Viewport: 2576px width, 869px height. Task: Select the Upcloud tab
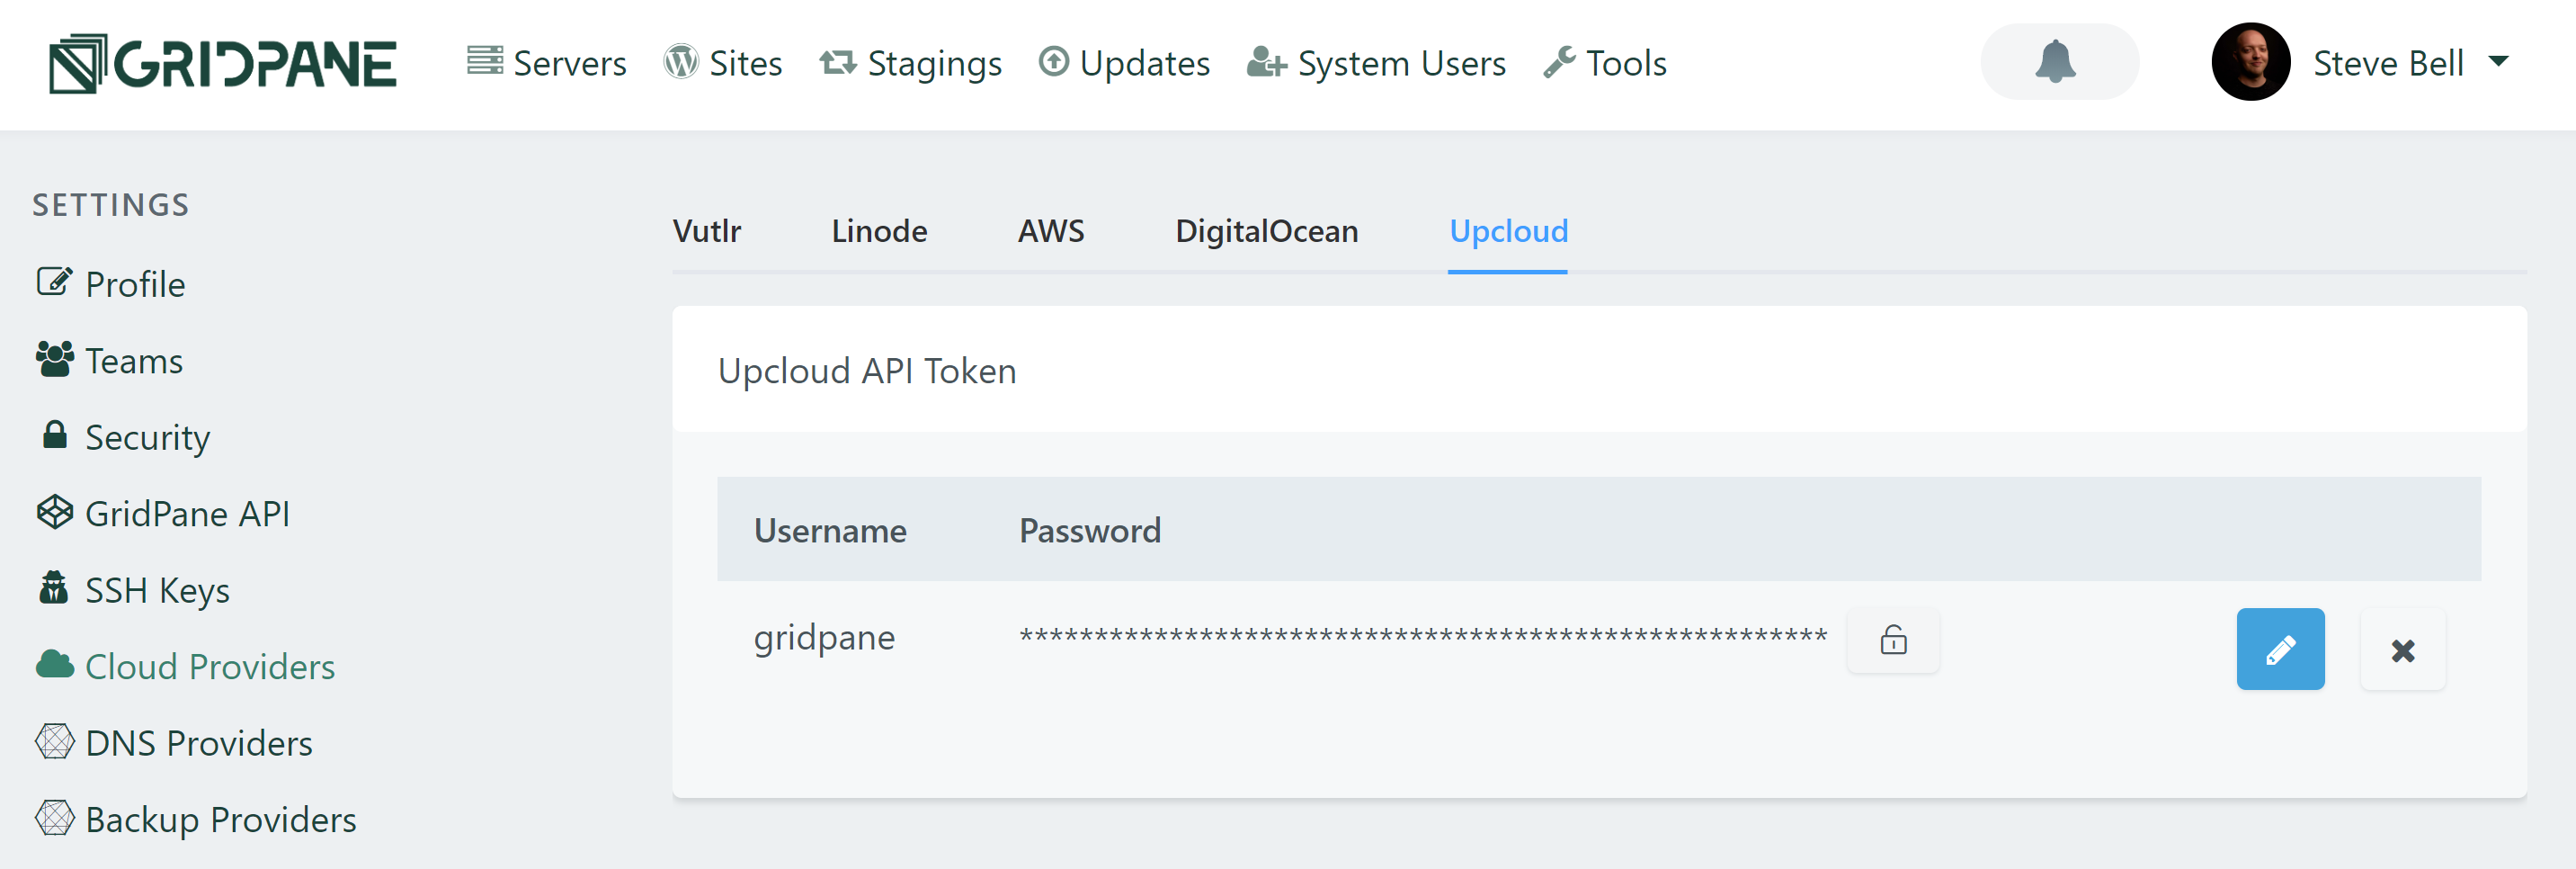1509,231
